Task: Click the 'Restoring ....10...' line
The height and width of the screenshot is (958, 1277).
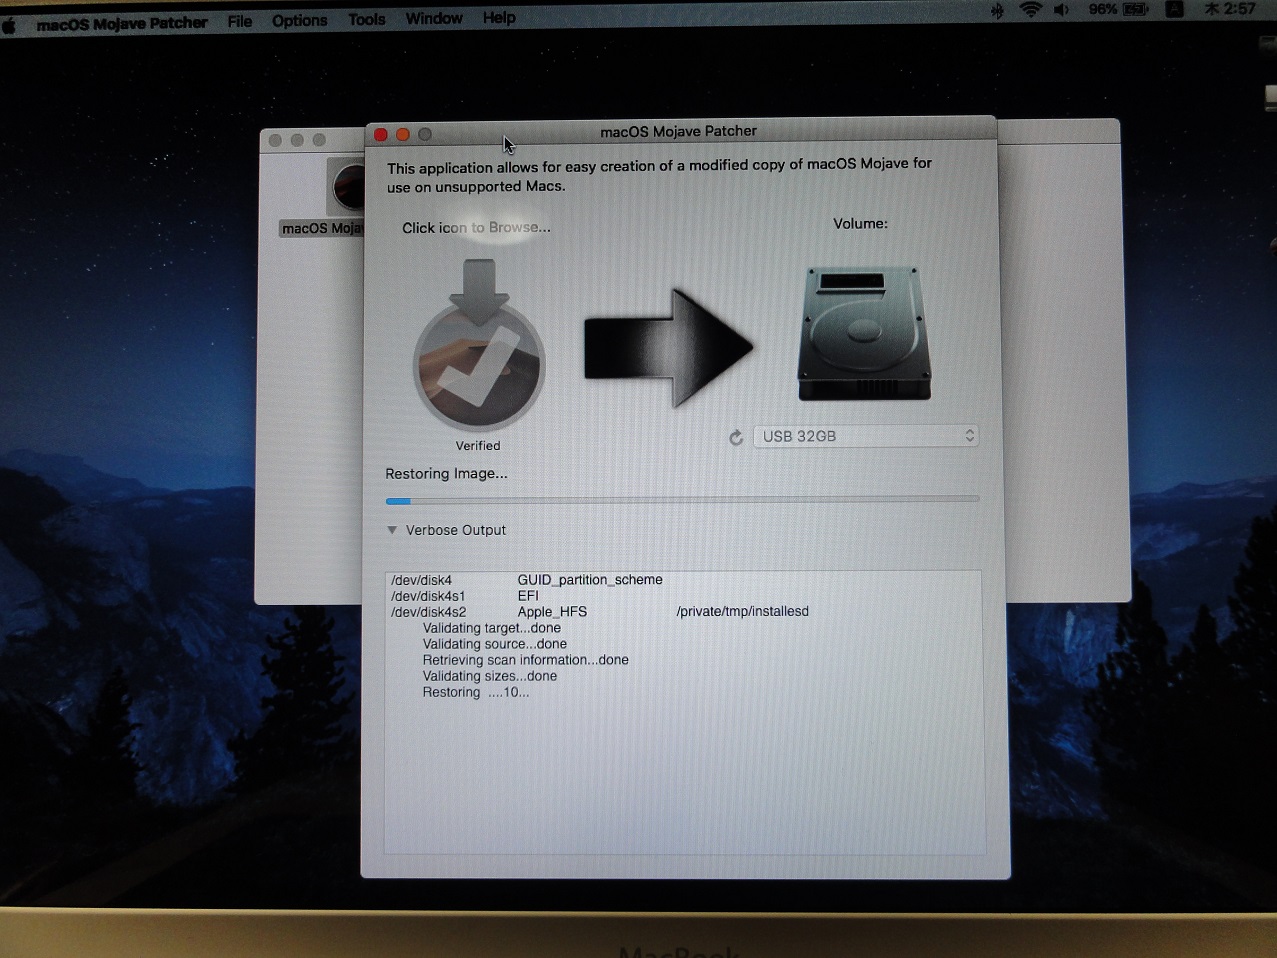Action: (x=476, y=692)
